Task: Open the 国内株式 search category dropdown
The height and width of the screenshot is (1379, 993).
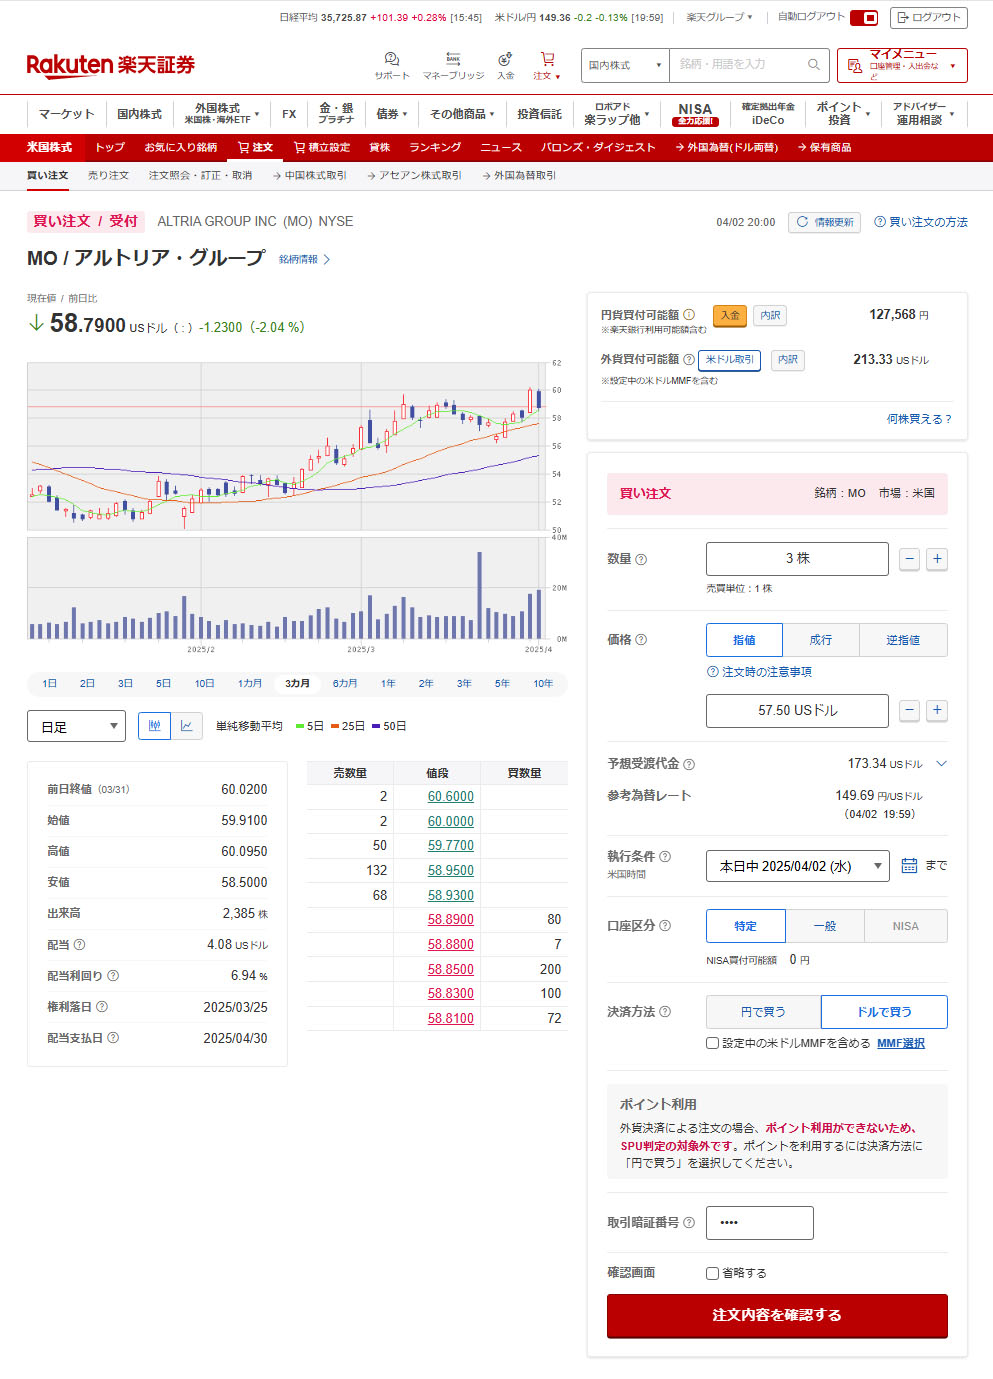Action: tap(625, 65)
